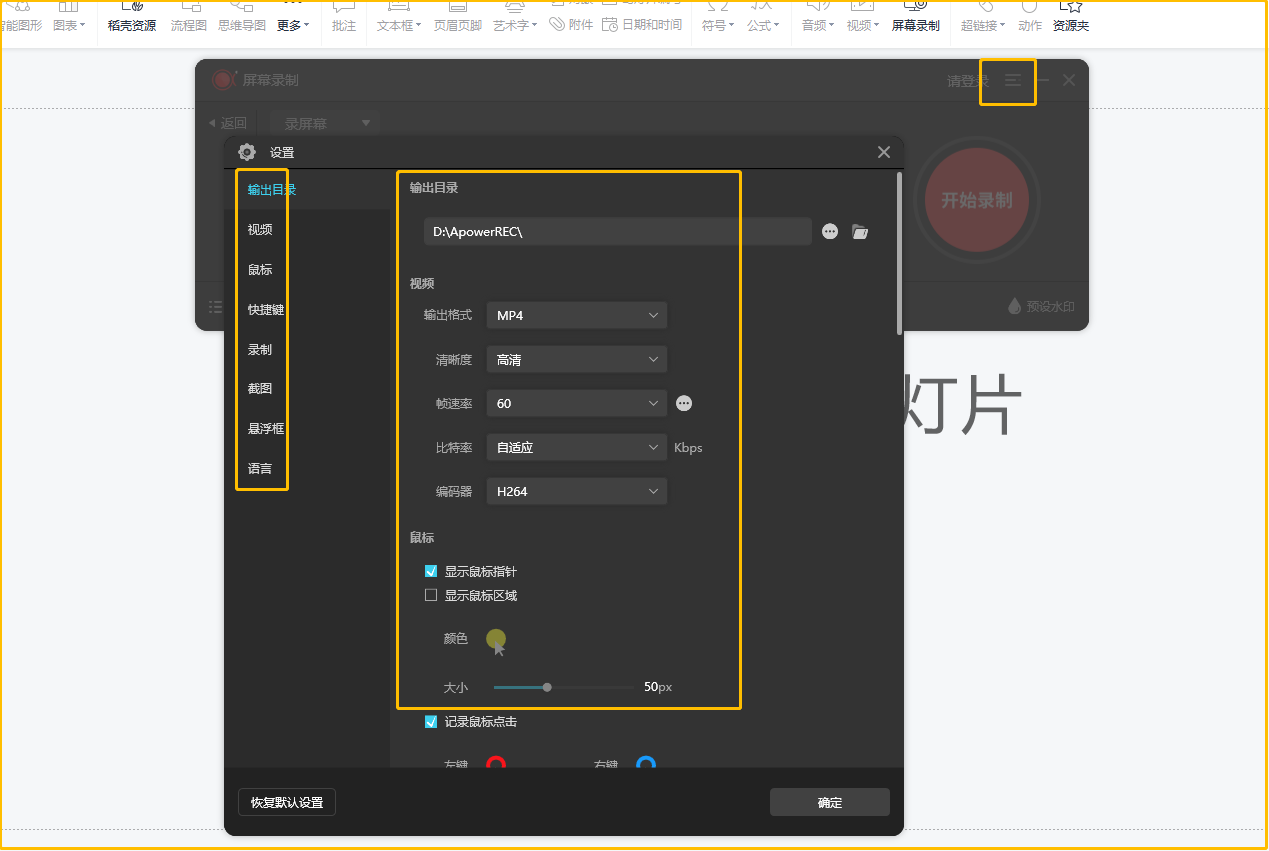This screenshot has height=851, width=1269.
Task: Click the D:\ApowerREC\ output path field
Action: 618,232
